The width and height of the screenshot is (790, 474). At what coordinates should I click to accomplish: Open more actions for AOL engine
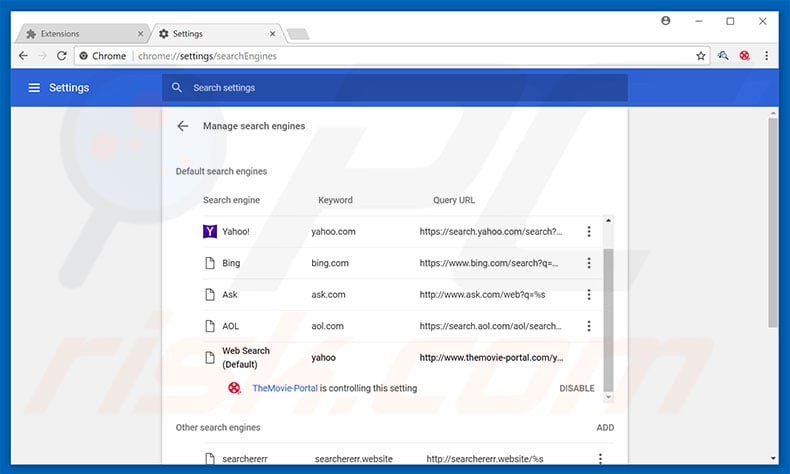click(x=588, y=326)
